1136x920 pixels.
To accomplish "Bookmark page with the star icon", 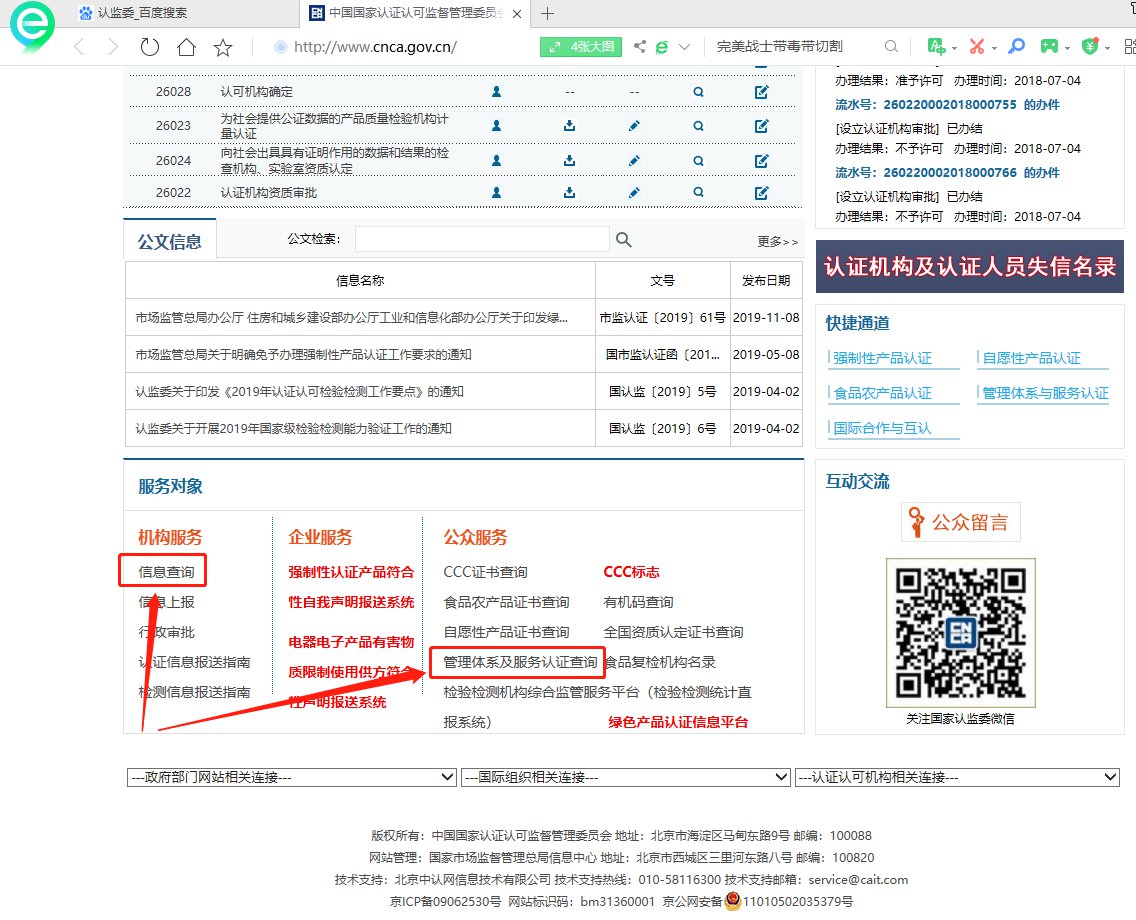I will pyautogui.click(x=223, y=47).
